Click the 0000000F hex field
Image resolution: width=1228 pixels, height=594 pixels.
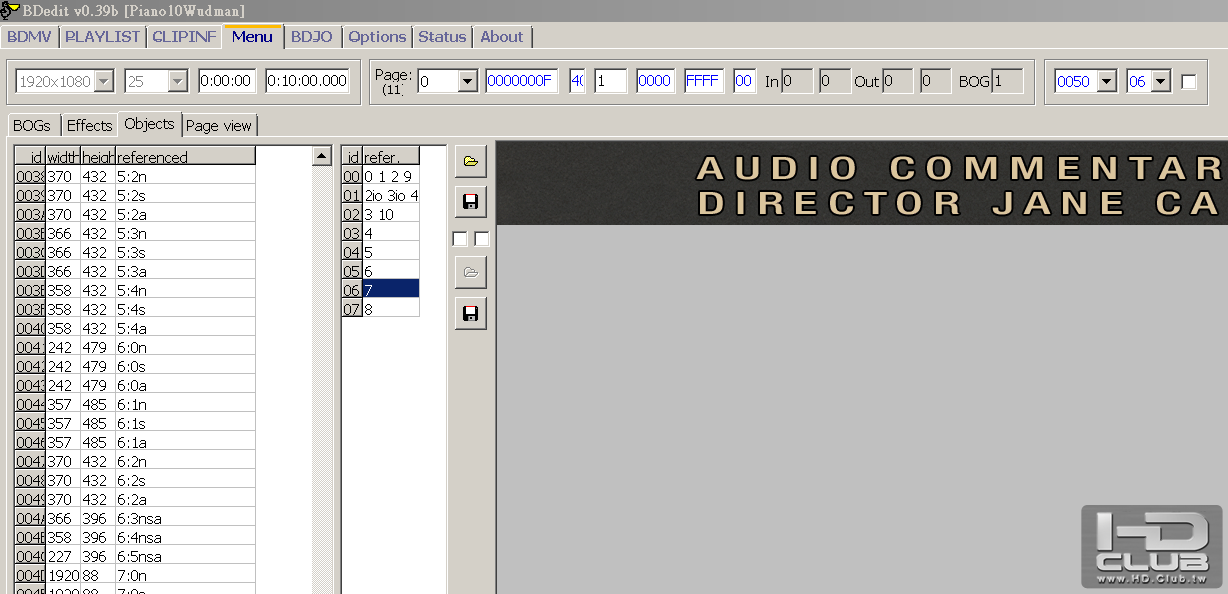(522, 82)
